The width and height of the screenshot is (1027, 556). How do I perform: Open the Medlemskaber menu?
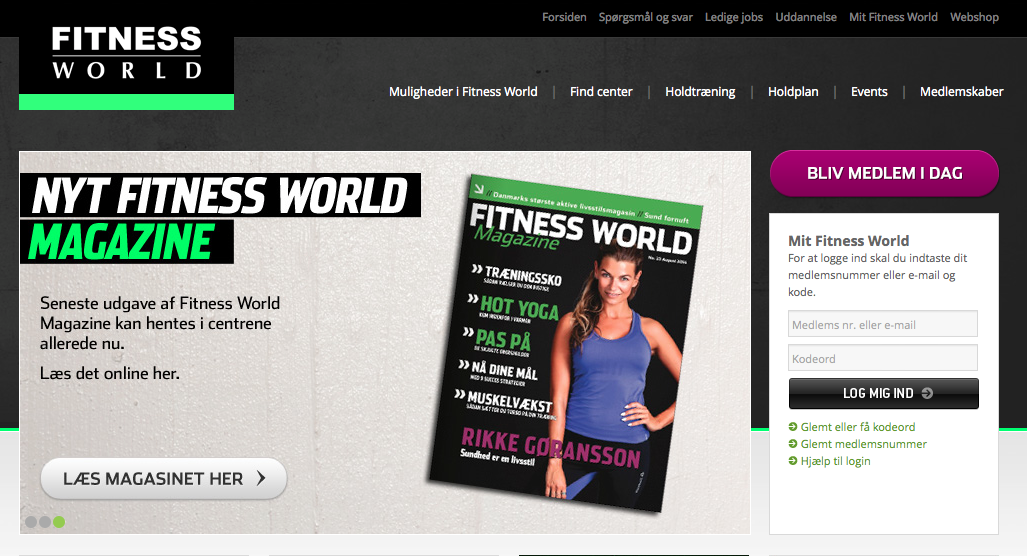coord(962,92)
